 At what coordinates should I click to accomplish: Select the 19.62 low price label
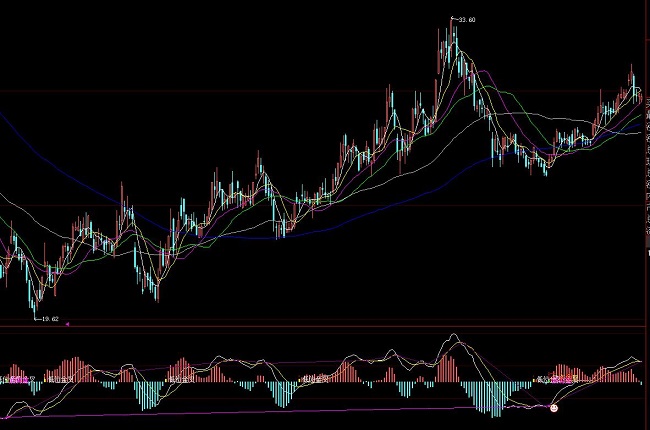[x=48, y=319]
